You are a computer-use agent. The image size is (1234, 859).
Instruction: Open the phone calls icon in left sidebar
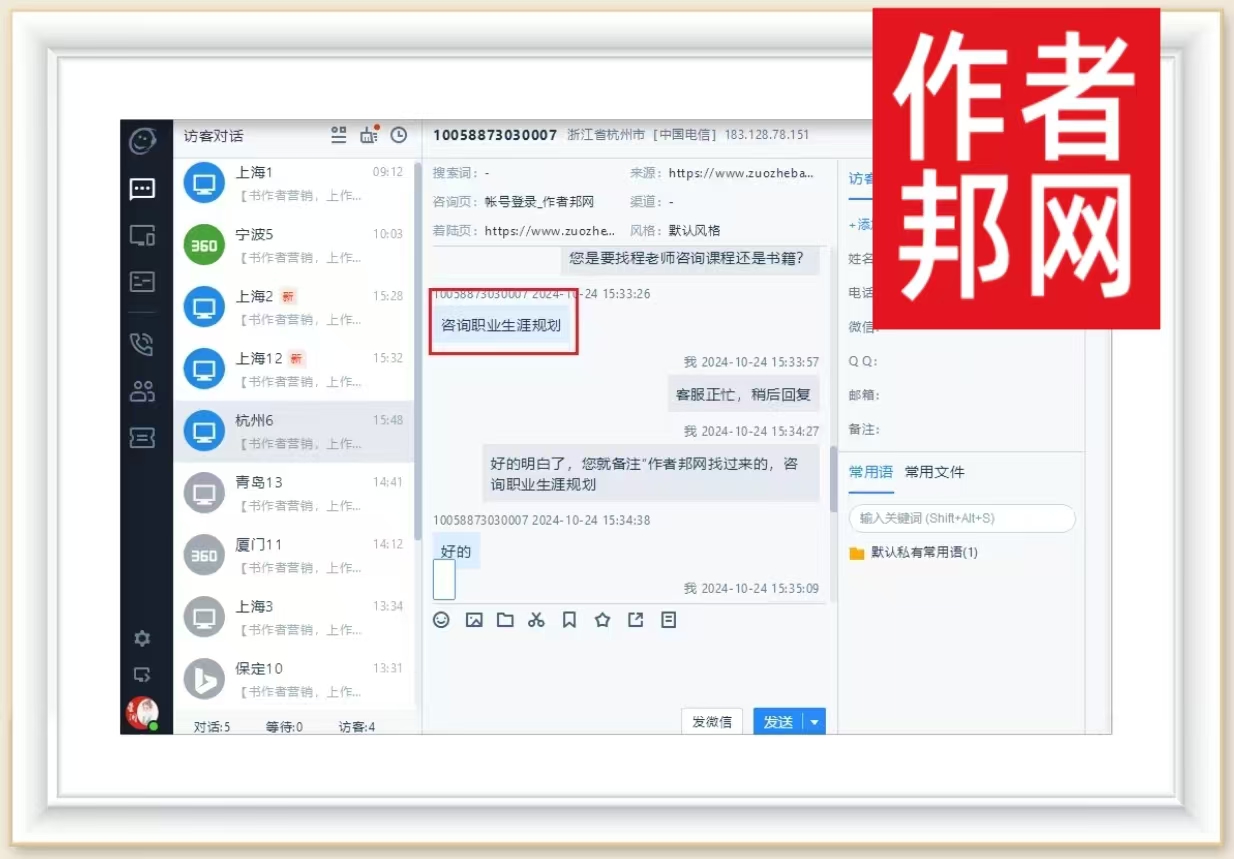tap(142, 345)
